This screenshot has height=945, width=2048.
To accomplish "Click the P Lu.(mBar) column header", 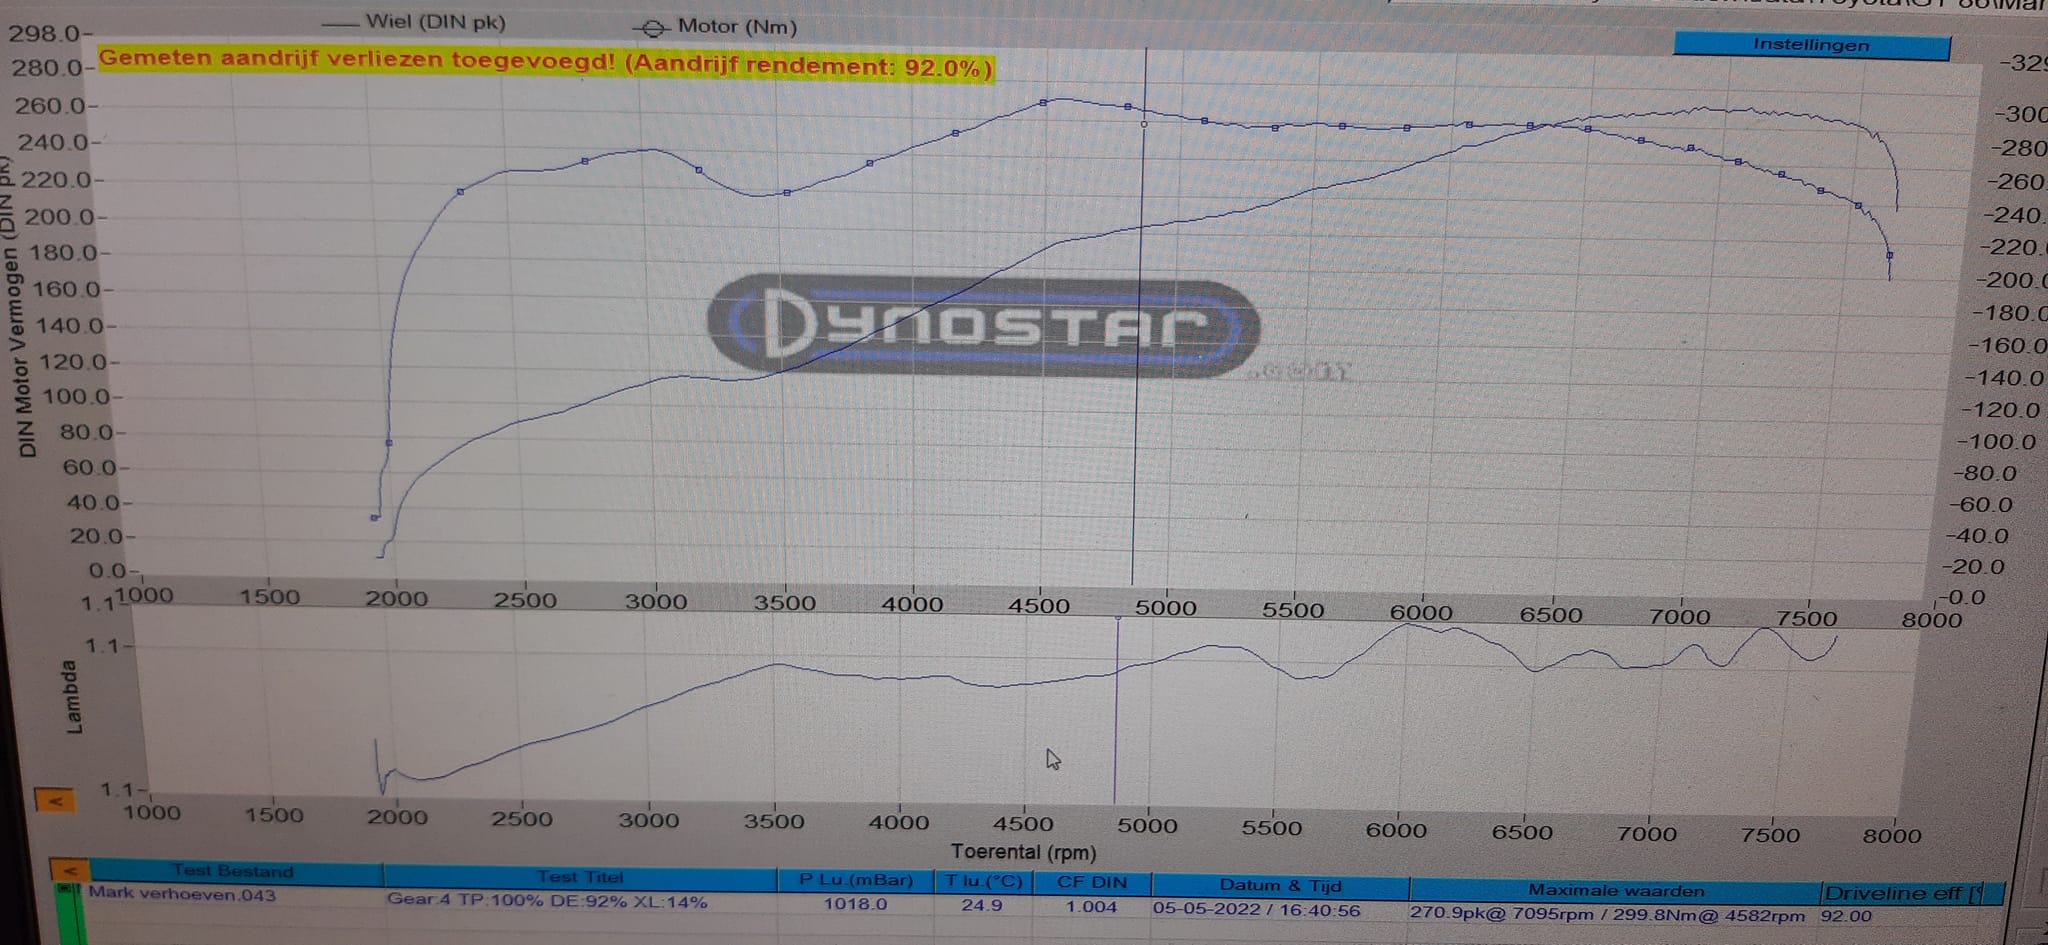I will click(x=856, y=880).
